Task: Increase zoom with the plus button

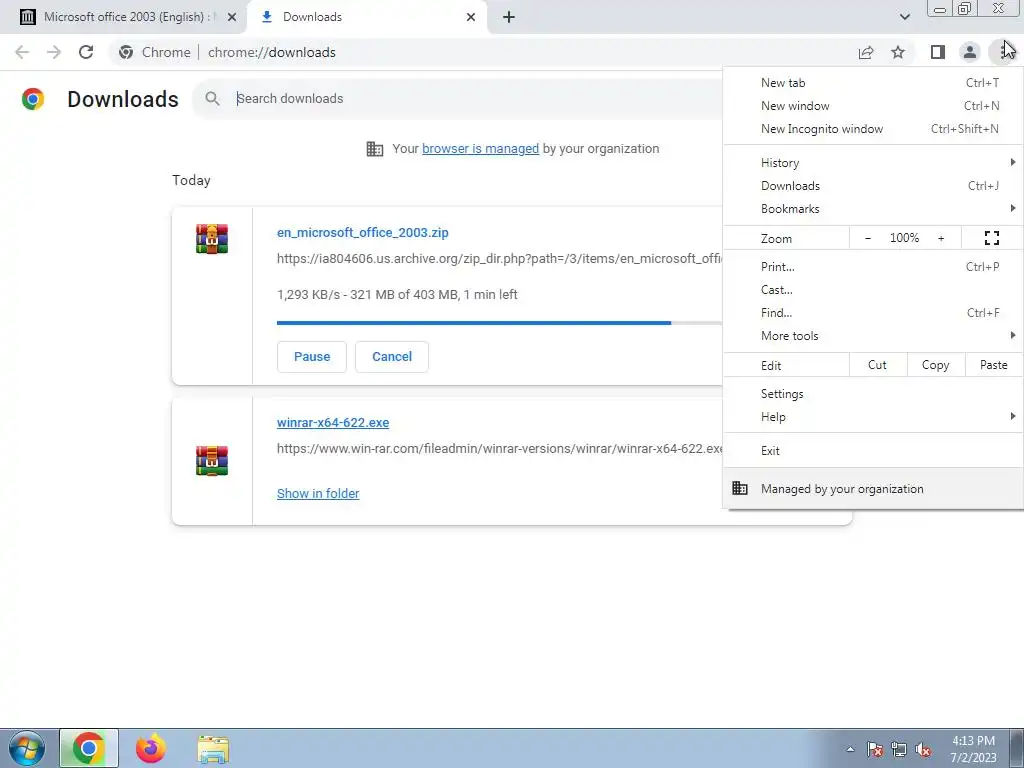Action: coord(941,238)
